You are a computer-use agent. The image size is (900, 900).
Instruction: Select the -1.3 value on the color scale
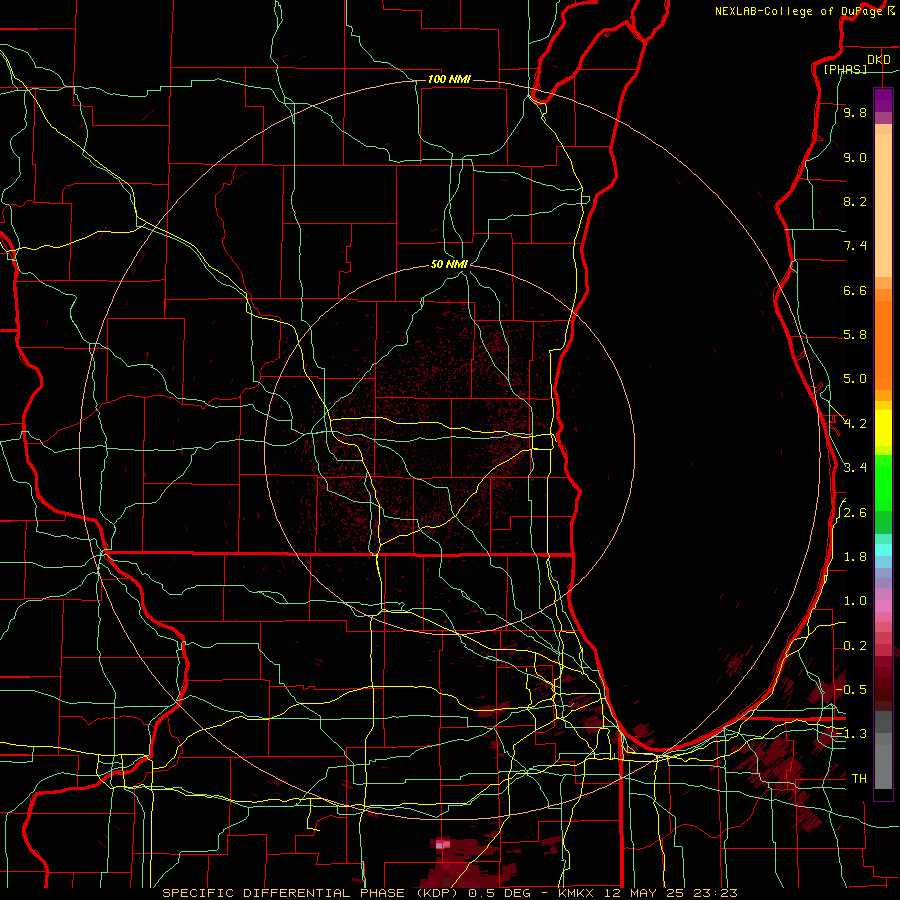(852, 734)
